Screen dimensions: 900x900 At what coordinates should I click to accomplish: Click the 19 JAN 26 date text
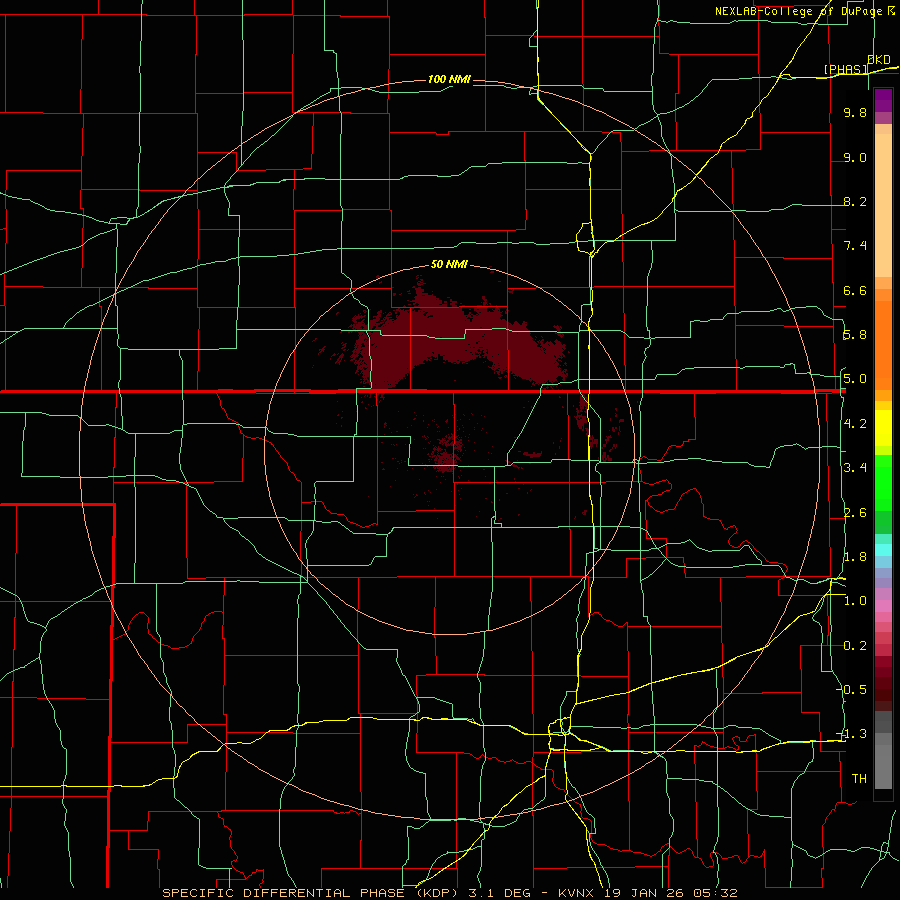pyautogui.click(x=646, y=893)
